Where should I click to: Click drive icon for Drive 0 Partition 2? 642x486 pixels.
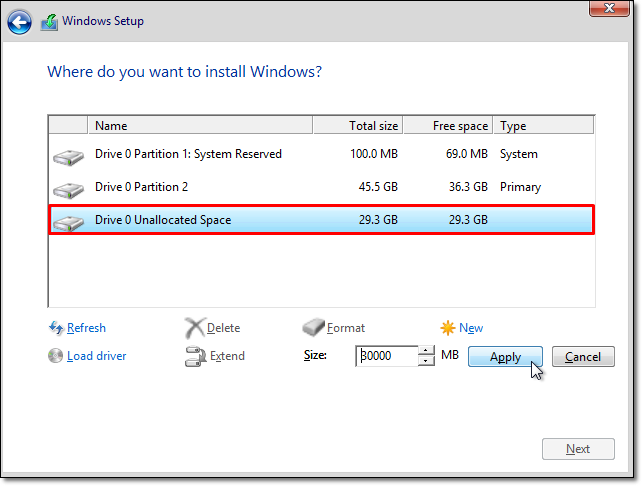(68, 190)
